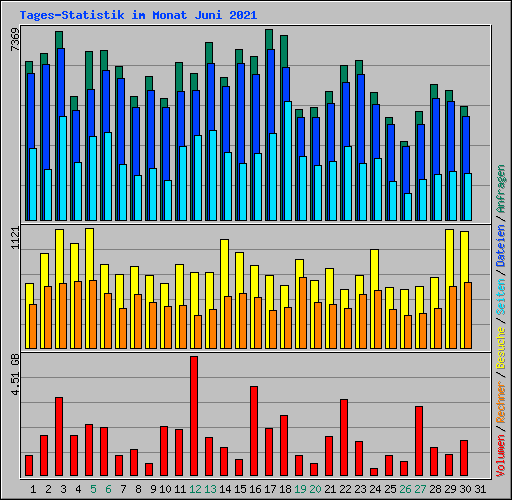Click the red volume bar for day 3
The width and height of the screenshot is (512, 500).
(x=59, y=436)
